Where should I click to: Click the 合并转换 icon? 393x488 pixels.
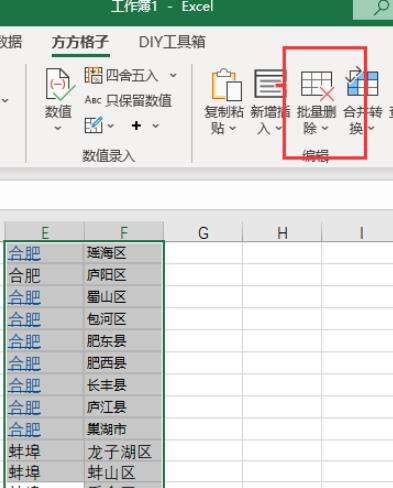pos(362,82)
